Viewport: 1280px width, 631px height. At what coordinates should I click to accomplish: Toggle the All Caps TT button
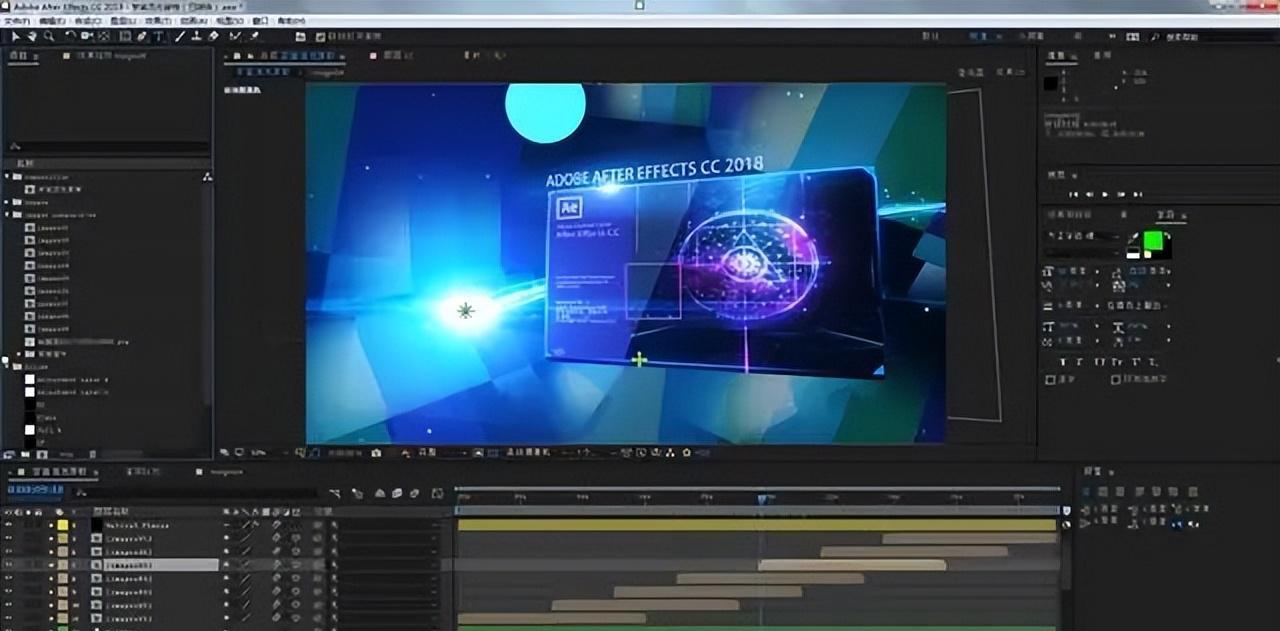(x=1100, y=361)
